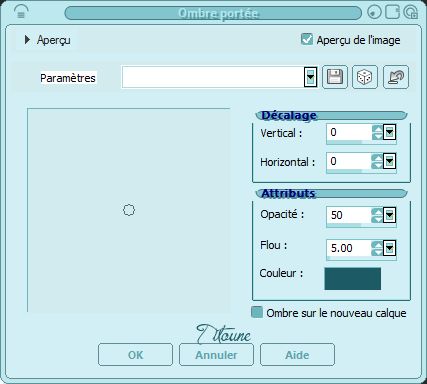
Task: Open the Vertical offset dropdown arrow
Action: 389,132
